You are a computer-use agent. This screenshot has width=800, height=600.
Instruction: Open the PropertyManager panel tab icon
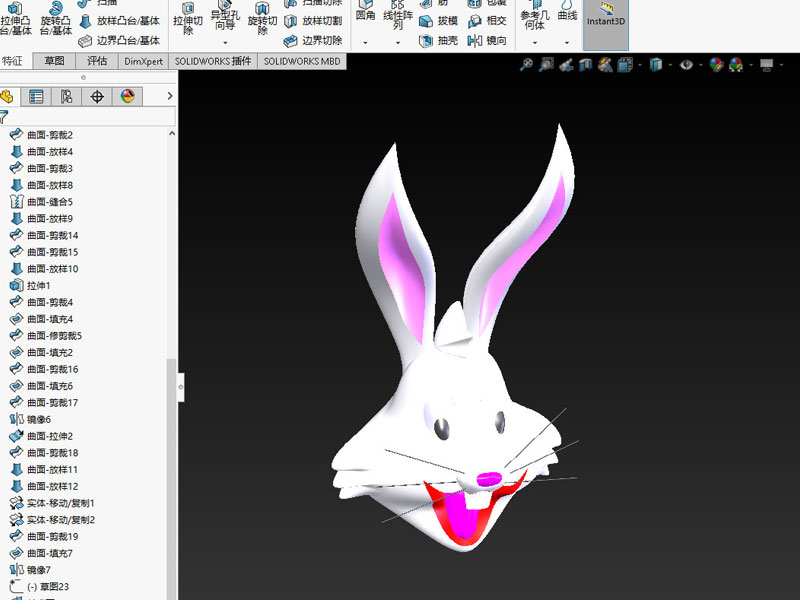[36, 97]
